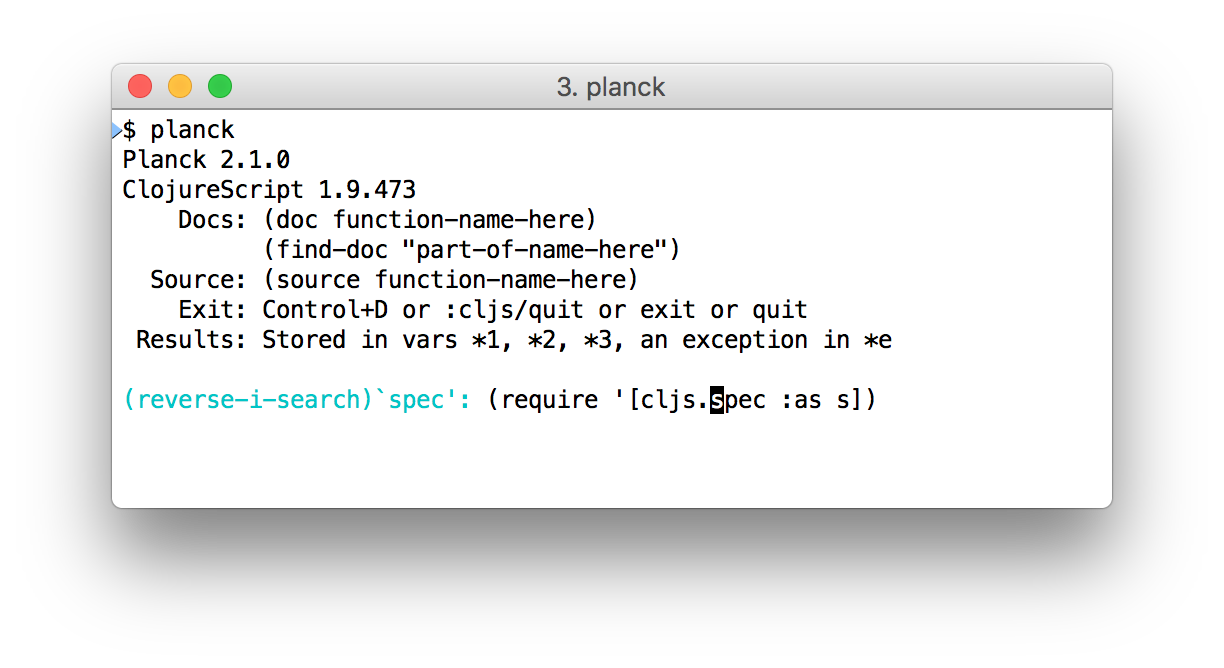1224x668 pixels.
Task: Click the ':as s])' end of command
Action: tap(829, 400)
